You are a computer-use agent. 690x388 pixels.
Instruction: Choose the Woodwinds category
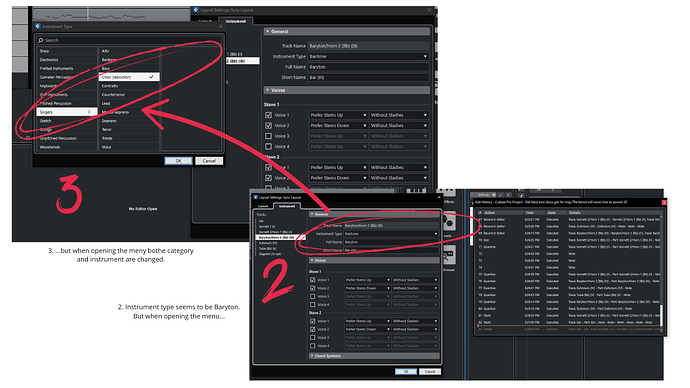(x=67, y=147)
